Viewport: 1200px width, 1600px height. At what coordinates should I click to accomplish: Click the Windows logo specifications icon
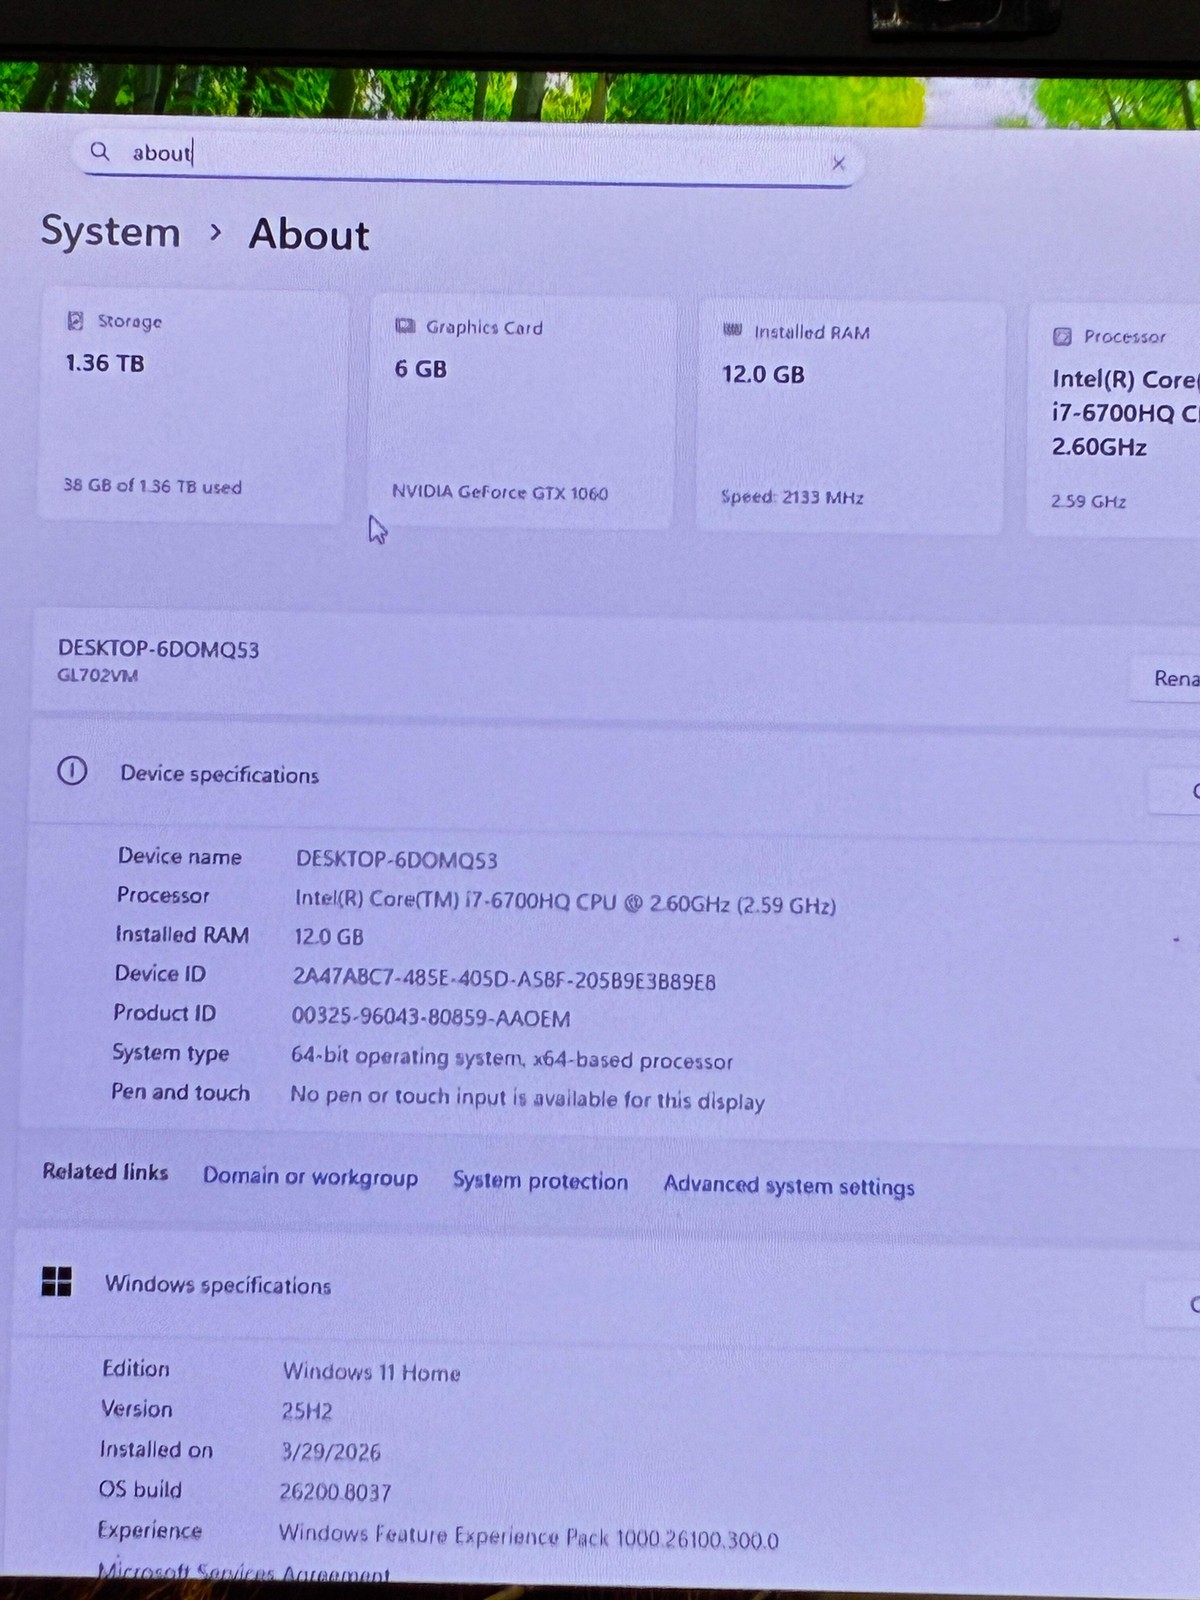57,1281
